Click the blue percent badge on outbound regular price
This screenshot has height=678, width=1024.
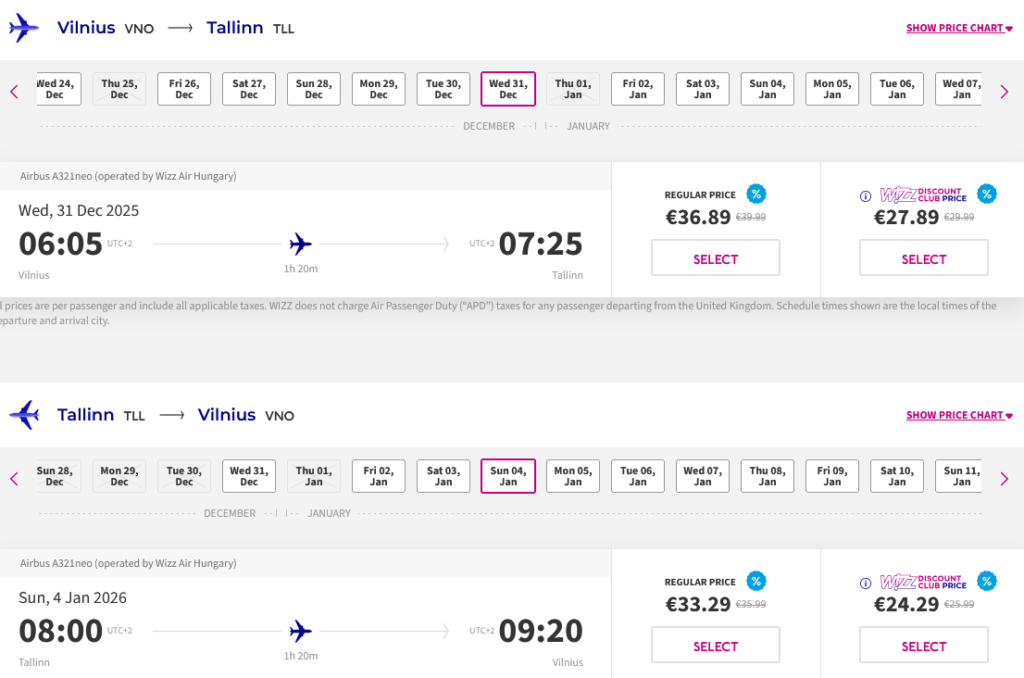click(757, 194)
